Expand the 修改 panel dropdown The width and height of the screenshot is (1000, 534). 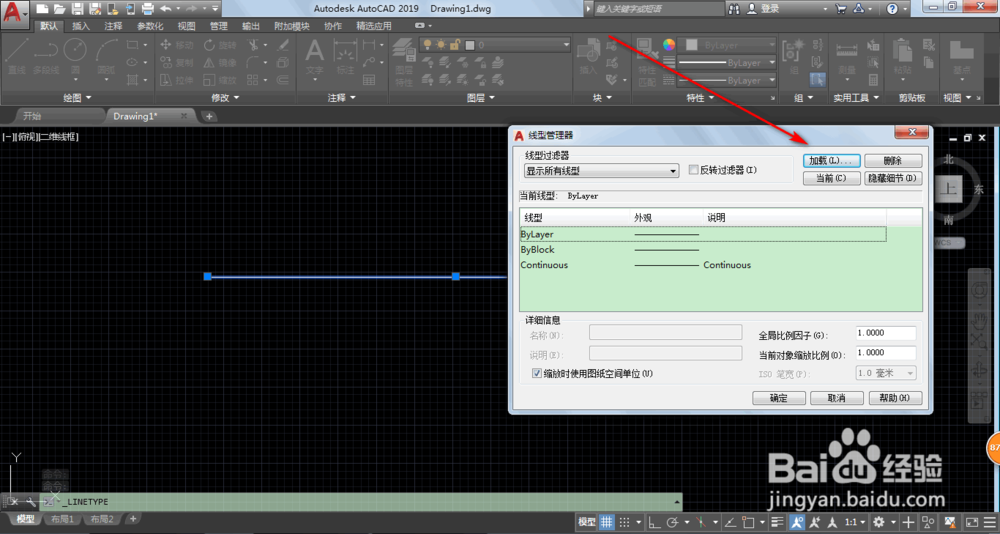pyautogui.click(x=225, y=98)
